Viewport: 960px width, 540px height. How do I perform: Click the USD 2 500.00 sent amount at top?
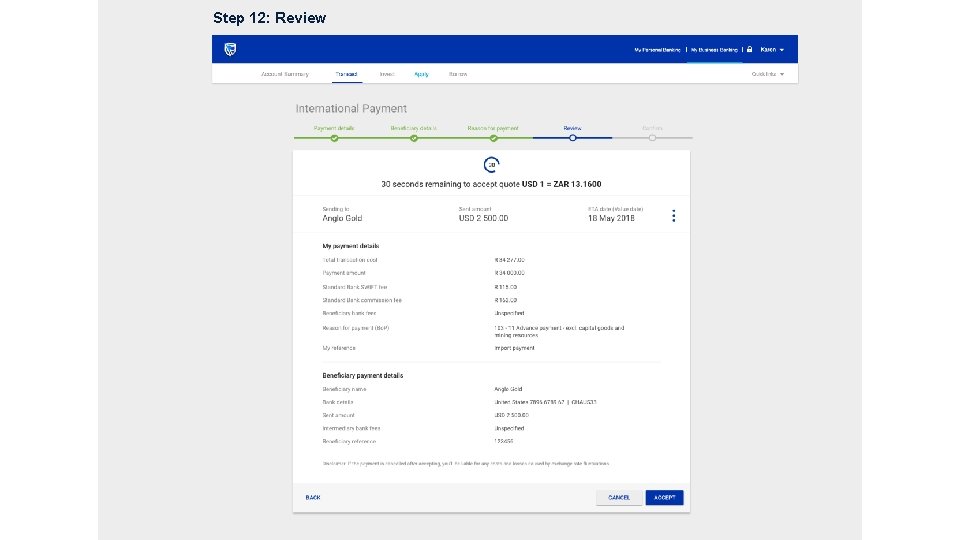coord(483,219)
